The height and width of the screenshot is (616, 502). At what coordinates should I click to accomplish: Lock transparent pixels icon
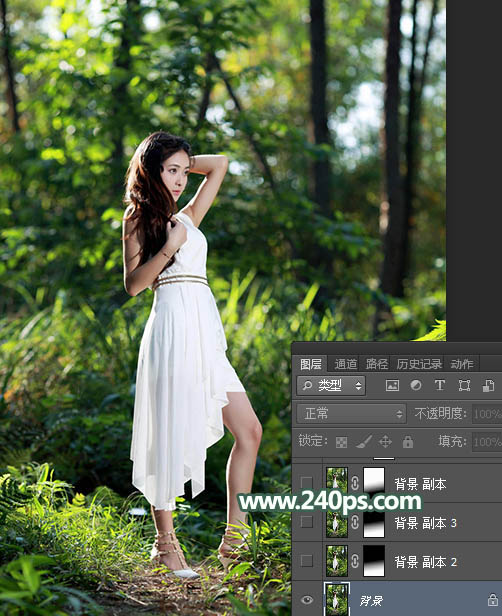point(341,442)
